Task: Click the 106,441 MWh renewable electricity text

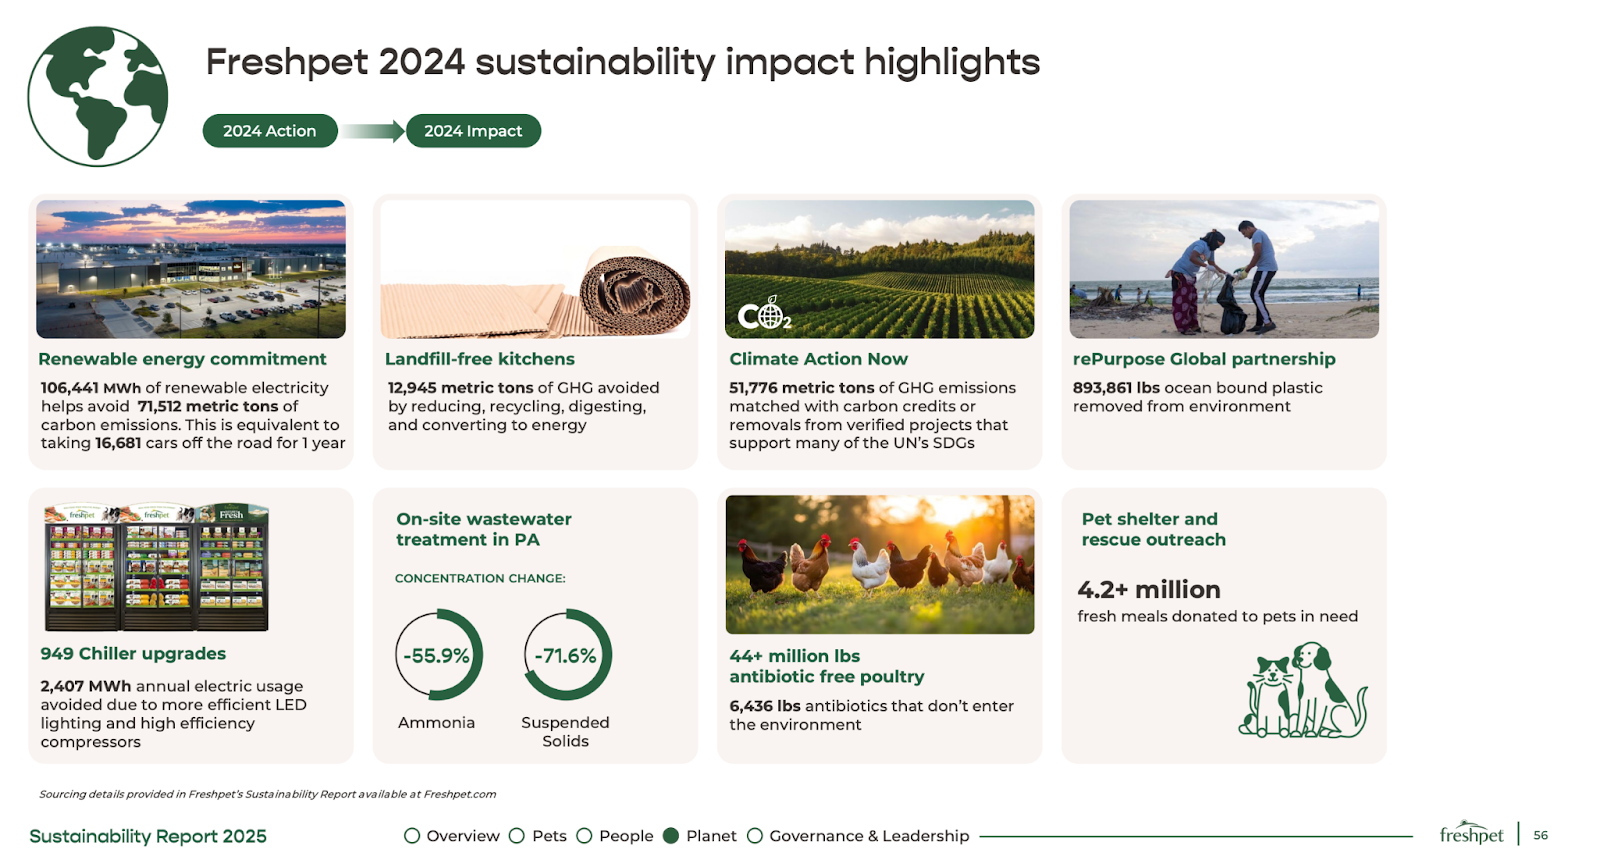Action: pos(193,415)
